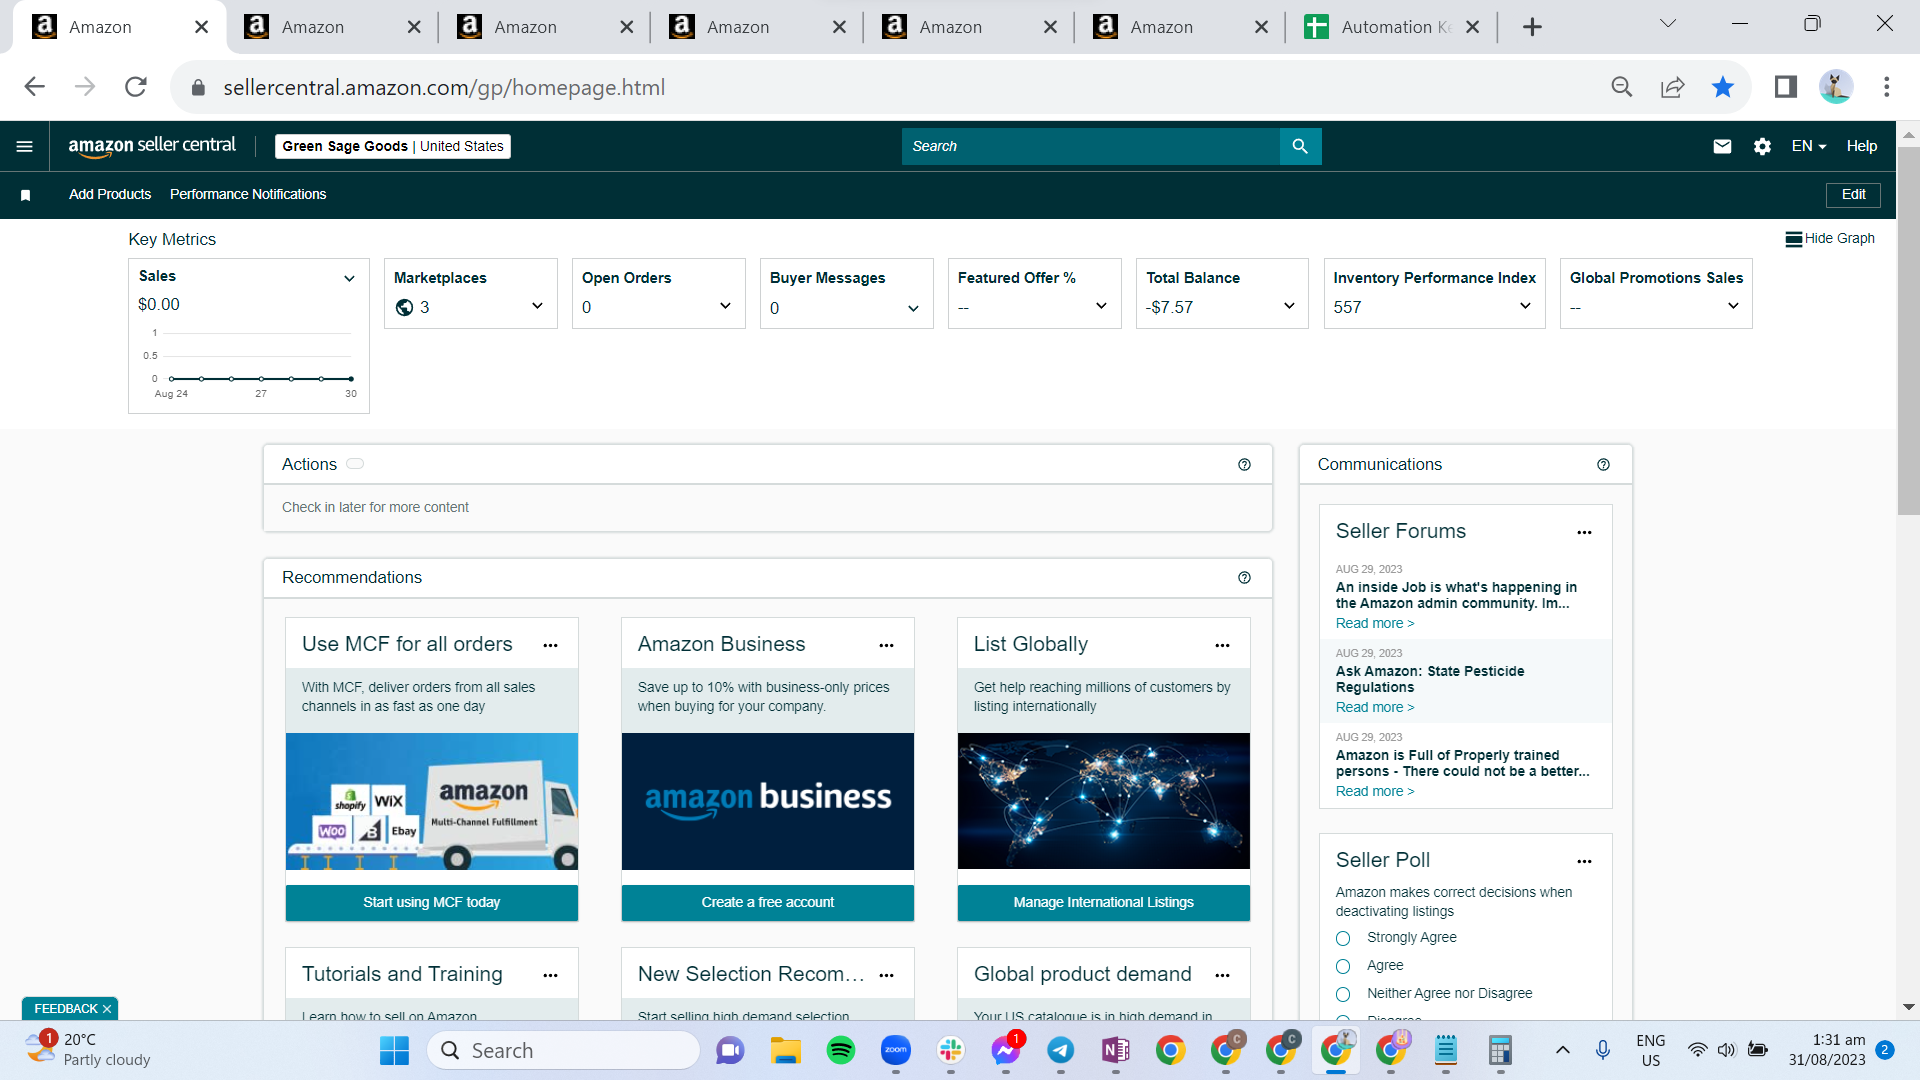Click Create a free account button

pos(768,902)
